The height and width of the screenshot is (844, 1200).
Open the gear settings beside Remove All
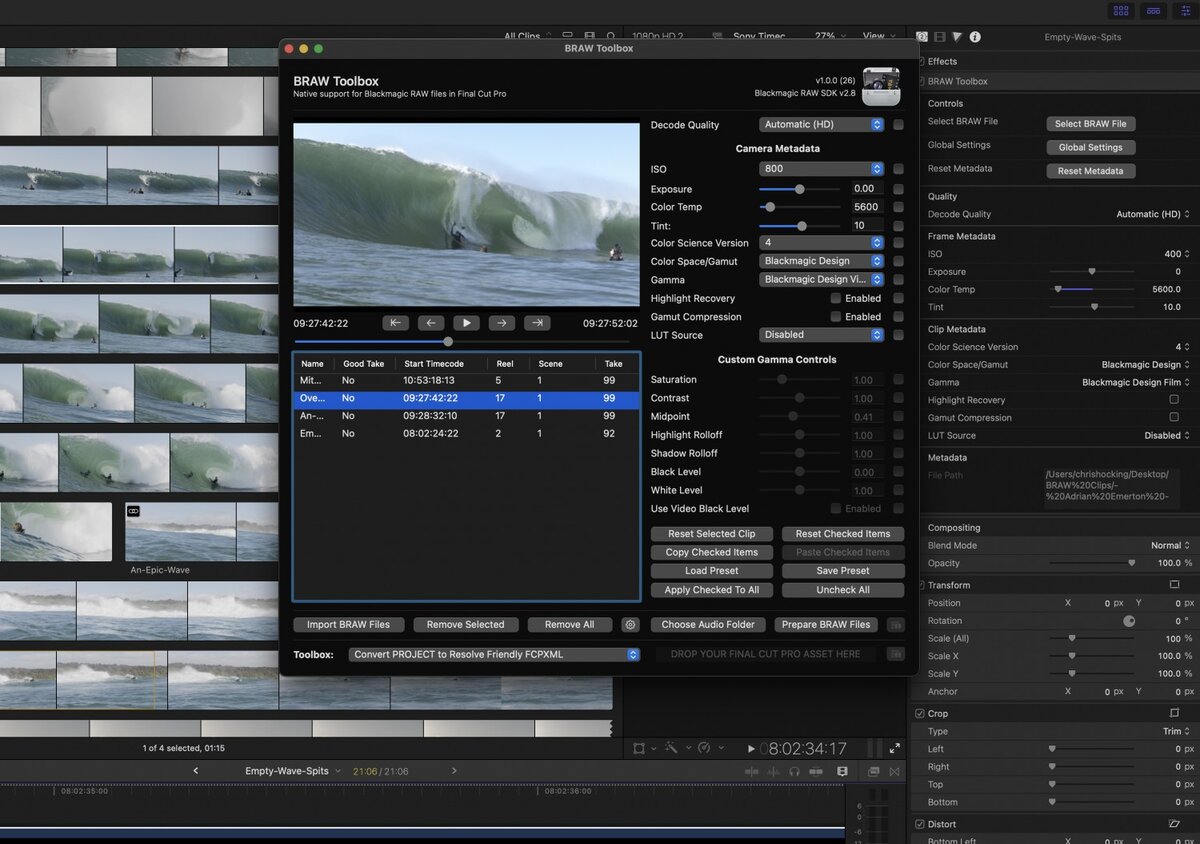(x=630, y=625)
